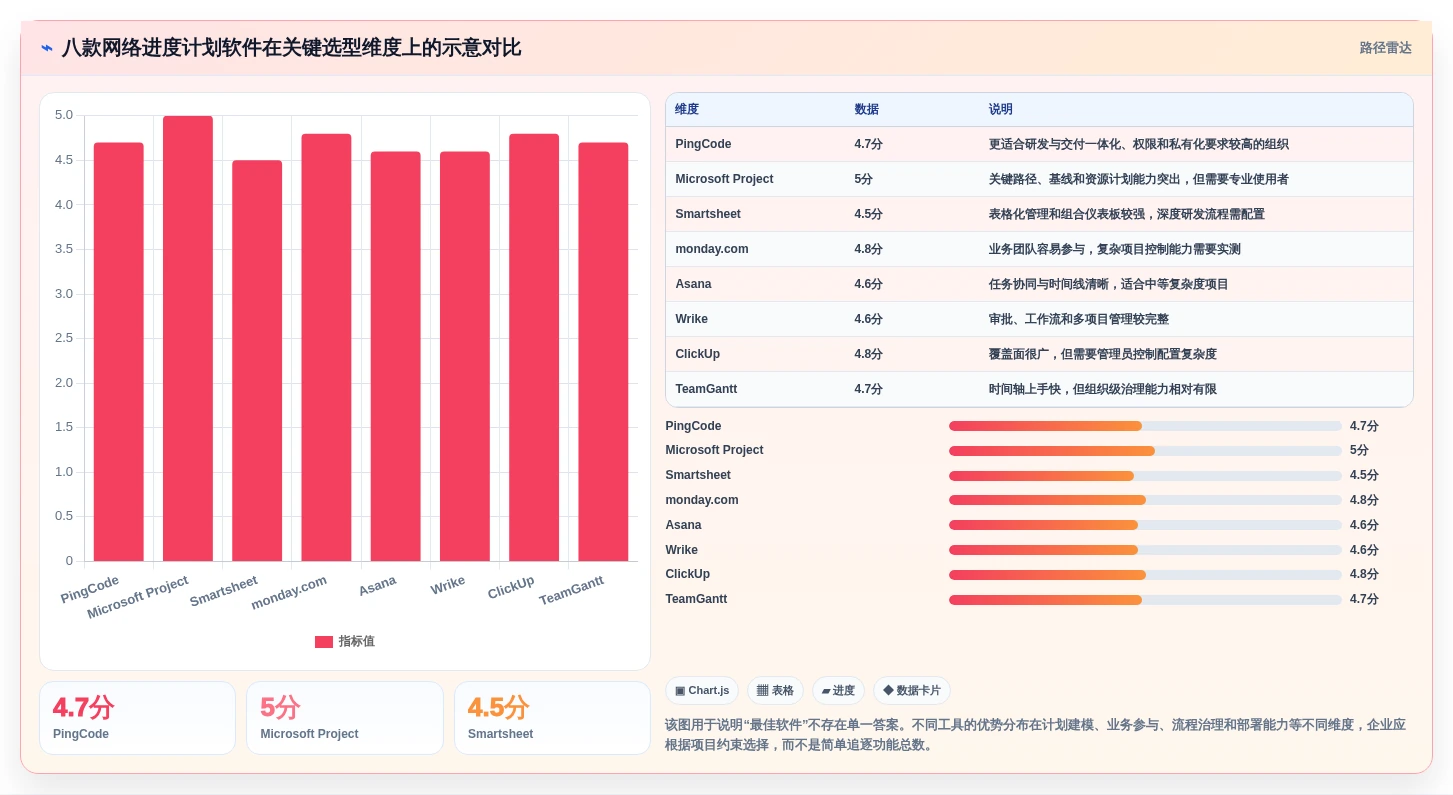Click the Asana bar in the chart

point(395,356)
